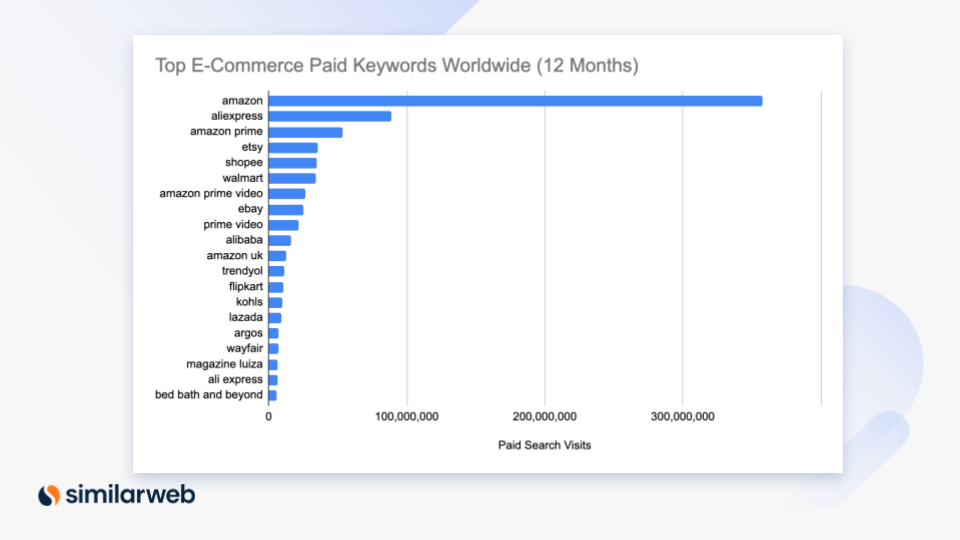Click the 'shopee' bar
Image resolution: width=960 pixels, height=540 pixels.
pos(293,163)
